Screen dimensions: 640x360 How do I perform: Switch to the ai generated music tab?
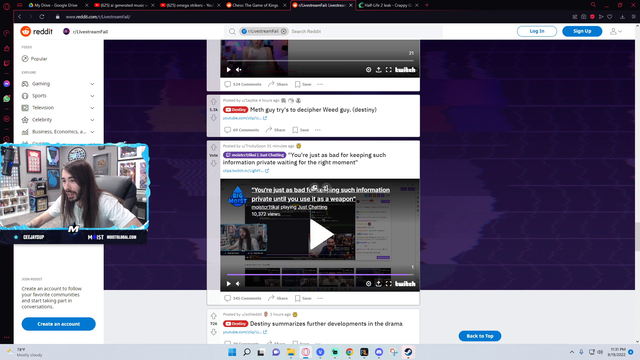[x=124, y=5]
